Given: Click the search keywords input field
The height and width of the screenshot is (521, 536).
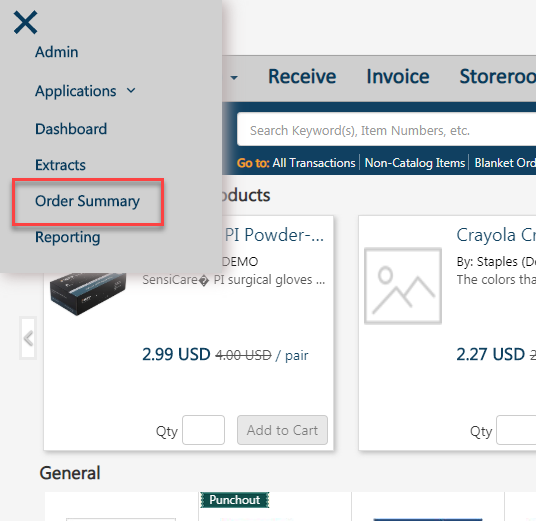Looking at the screenshot, I should click(387, 129).
